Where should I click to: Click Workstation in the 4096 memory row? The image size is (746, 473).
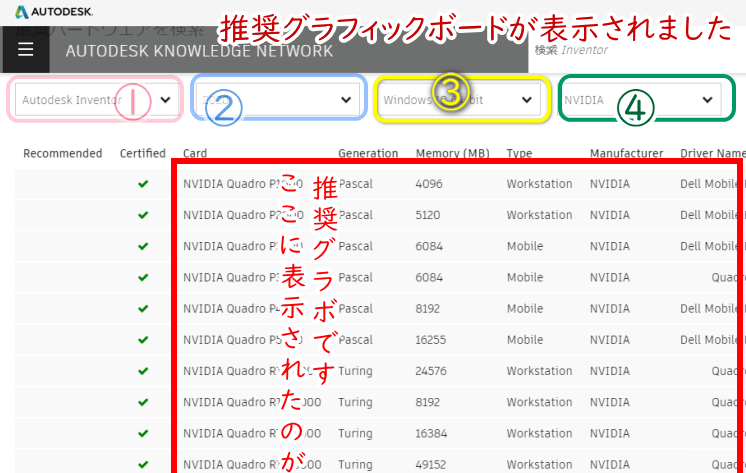click(x=540, y=184)
